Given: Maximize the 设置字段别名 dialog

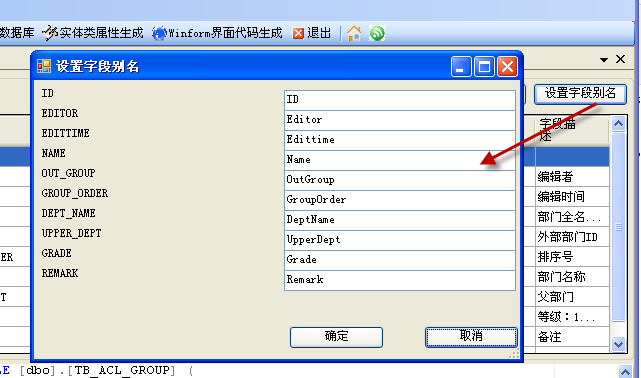Looking at the screenshot, I should [x=484, y=66].
